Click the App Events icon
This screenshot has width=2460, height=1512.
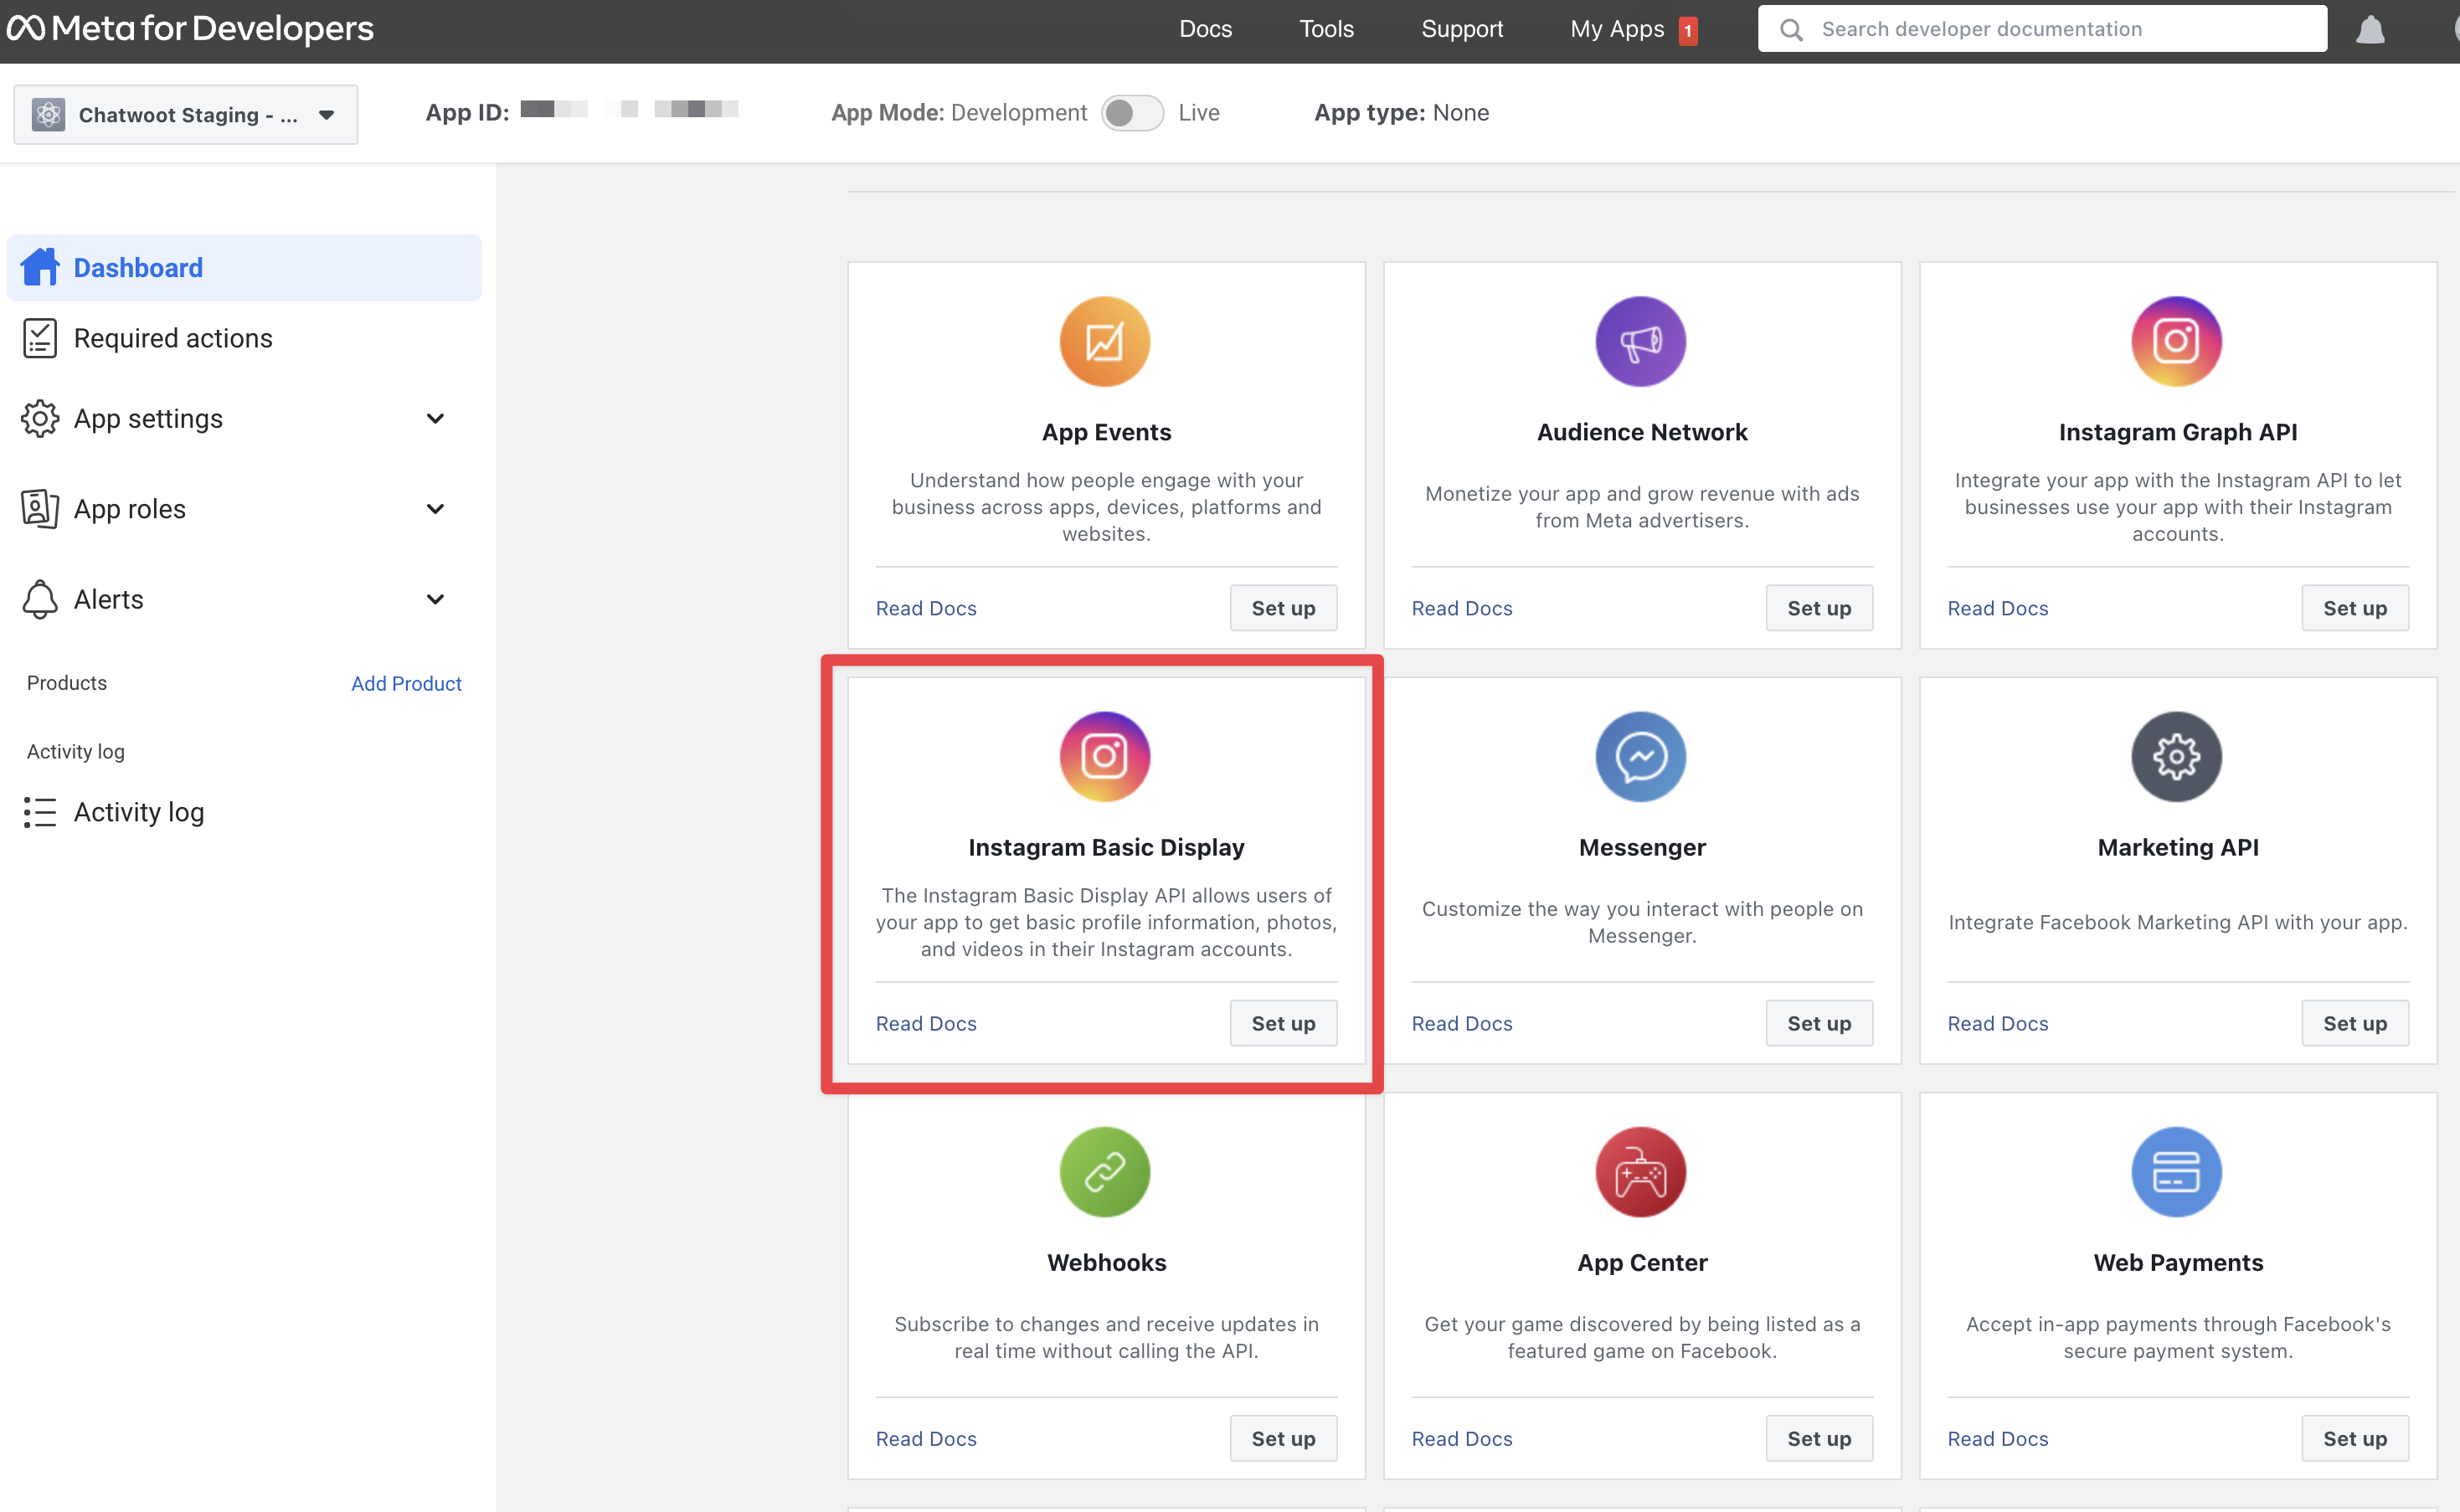point(1104,341)
